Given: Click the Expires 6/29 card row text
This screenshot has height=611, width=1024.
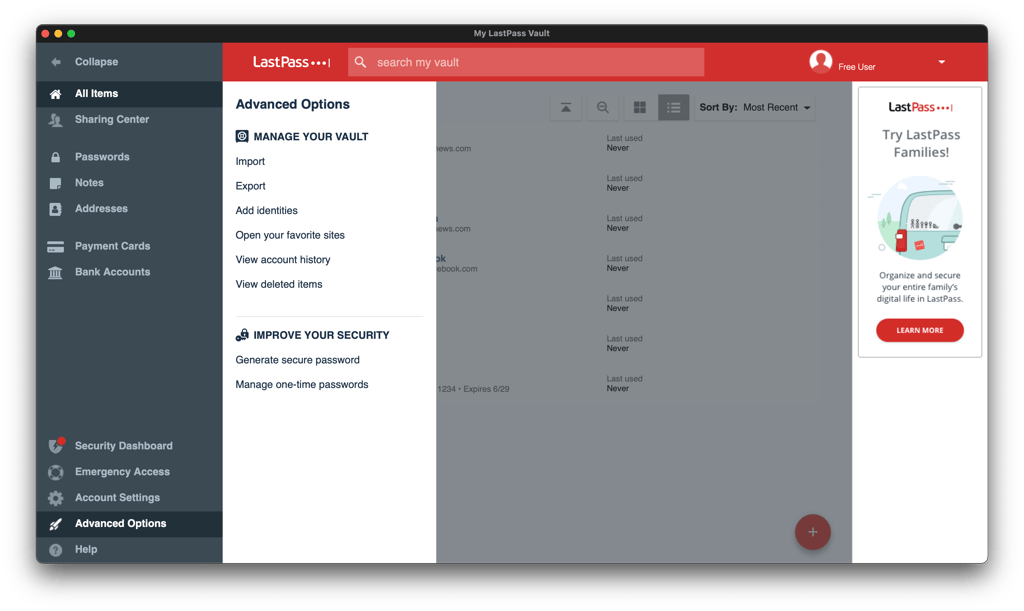Looking at the screenshot, I should tap(473, 389).
